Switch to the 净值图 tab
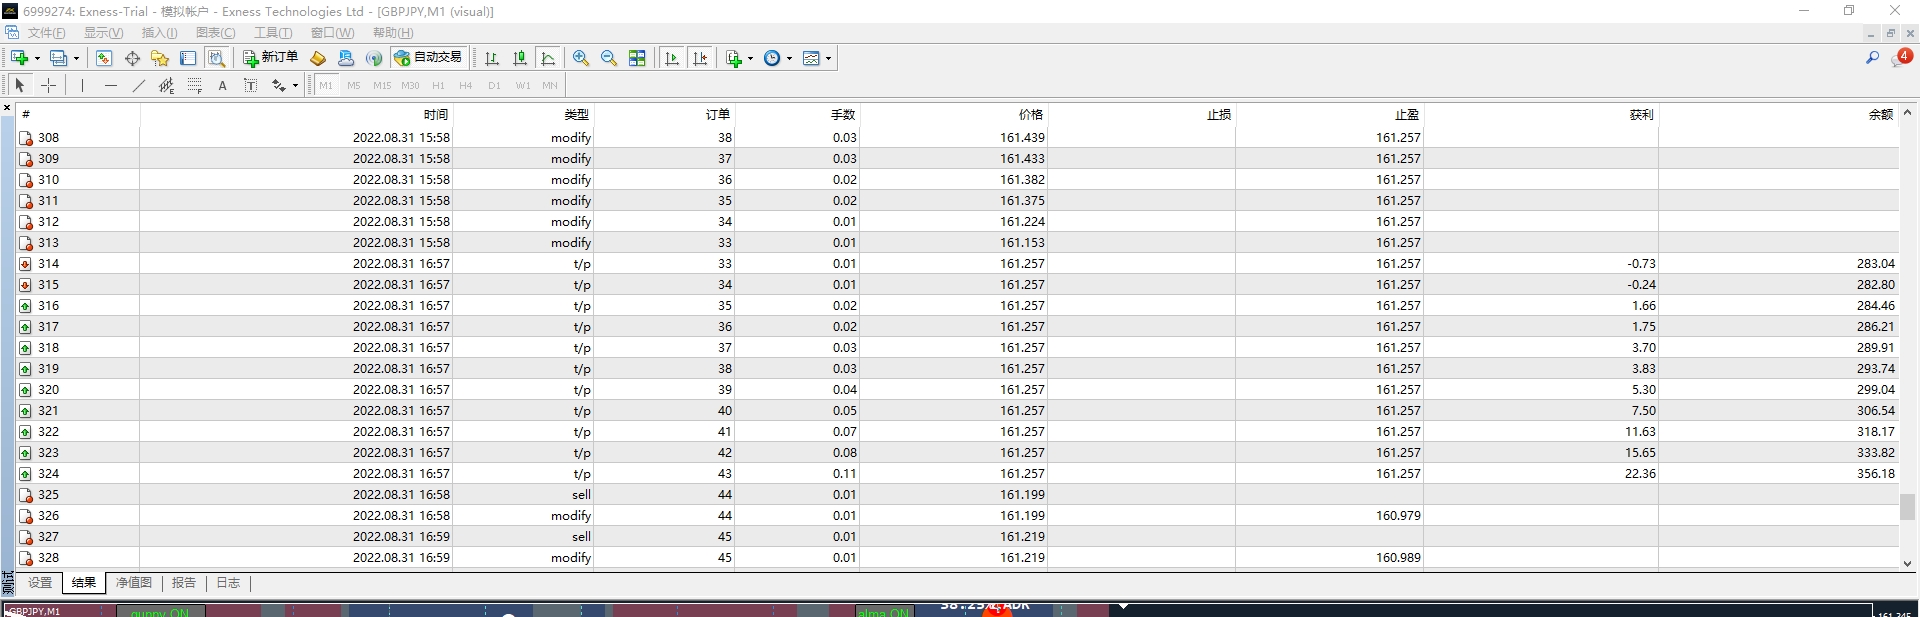Image resolution: width=1920 pixels, height=617 pixels. (x=133, y=583)
